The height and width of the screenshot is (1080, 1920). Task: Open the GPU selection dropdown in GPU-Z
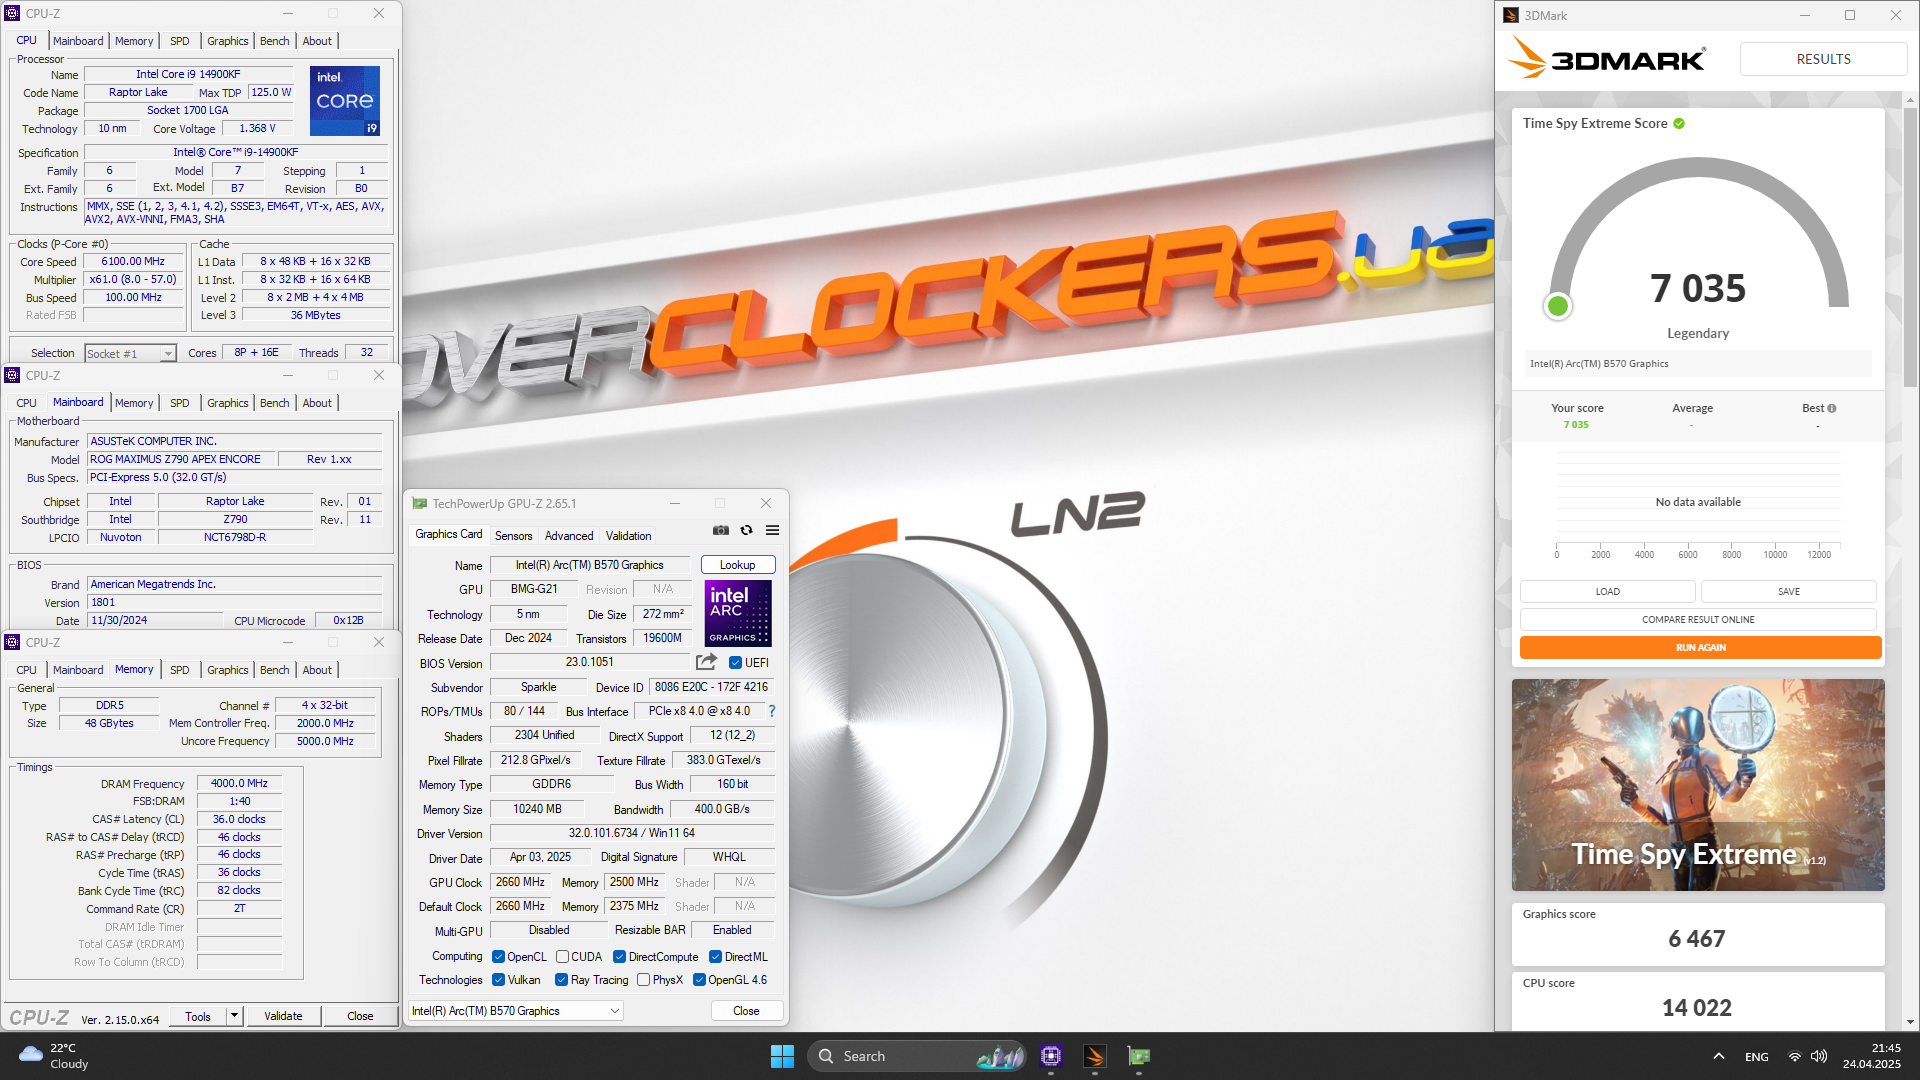click(x=516, y=1011)
